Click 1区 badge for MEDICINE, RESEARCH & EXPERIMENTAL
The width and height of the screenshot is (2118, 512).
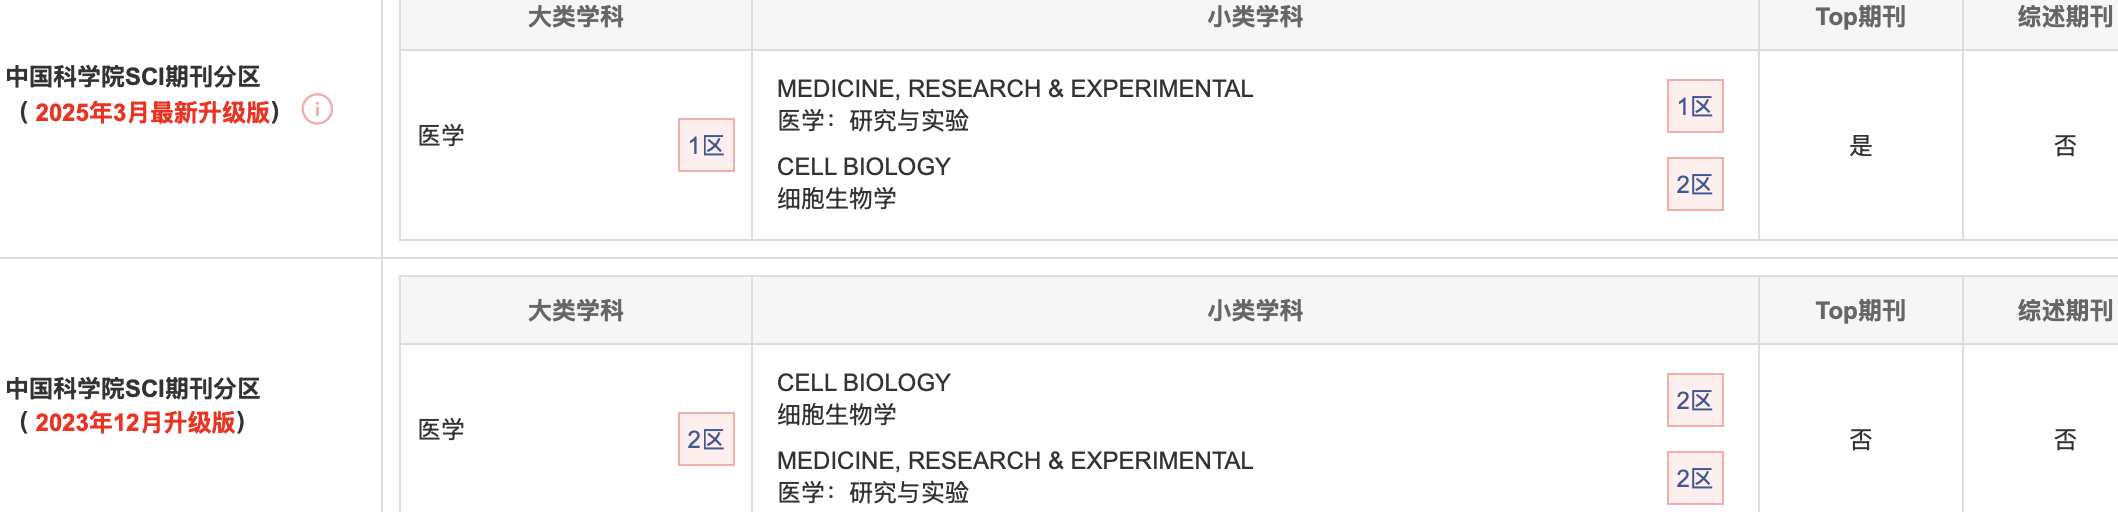(x=1695, y=106)
